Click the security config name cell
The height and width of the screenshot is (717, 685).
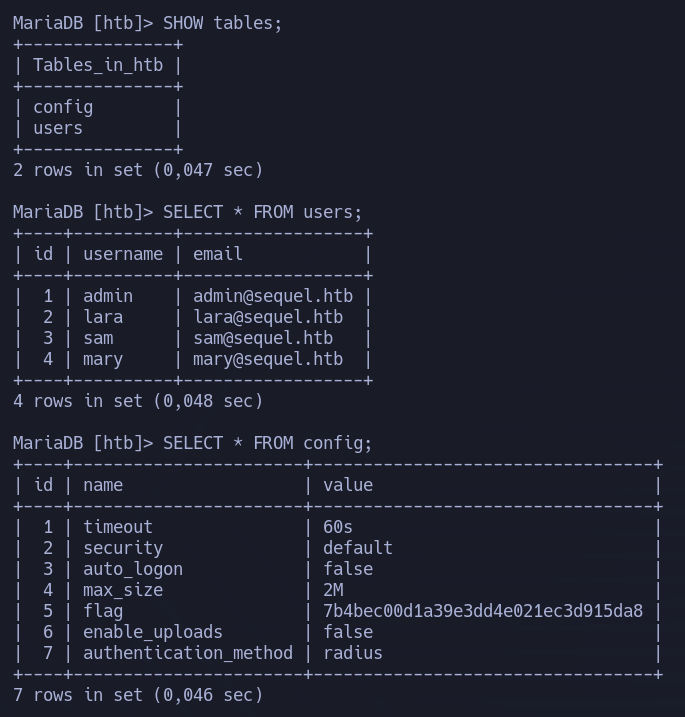(x=123, y=548)
